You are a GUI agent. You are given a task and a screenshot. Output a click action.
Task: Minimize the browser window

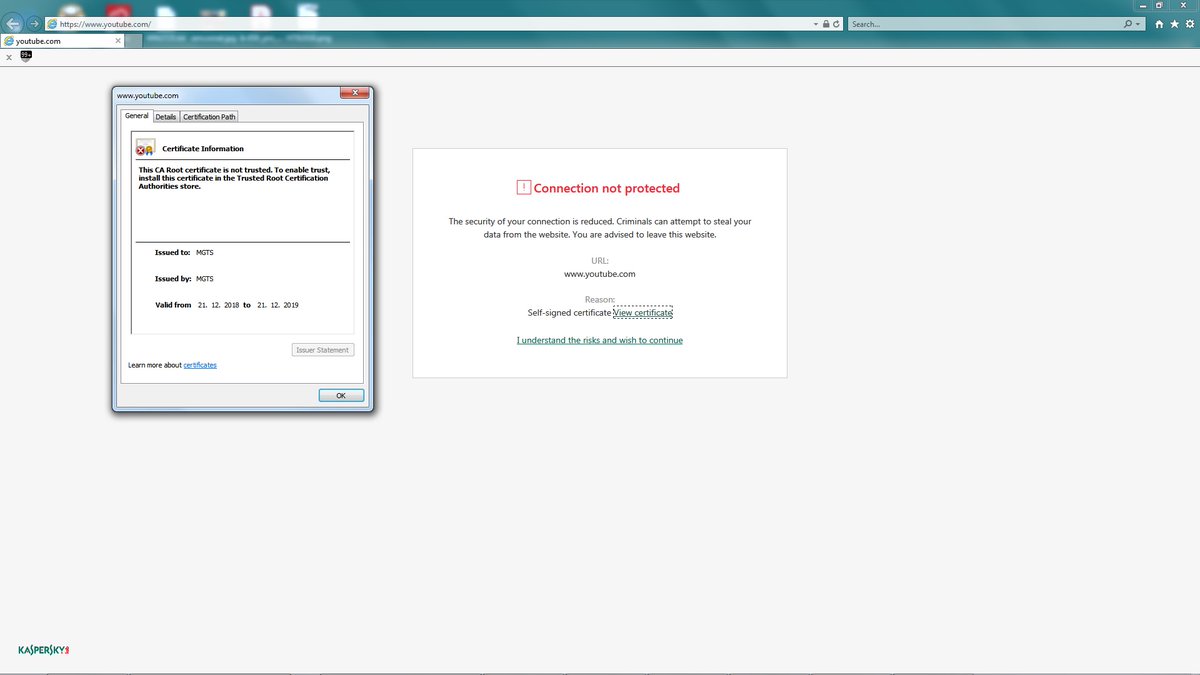(1141, 5)
